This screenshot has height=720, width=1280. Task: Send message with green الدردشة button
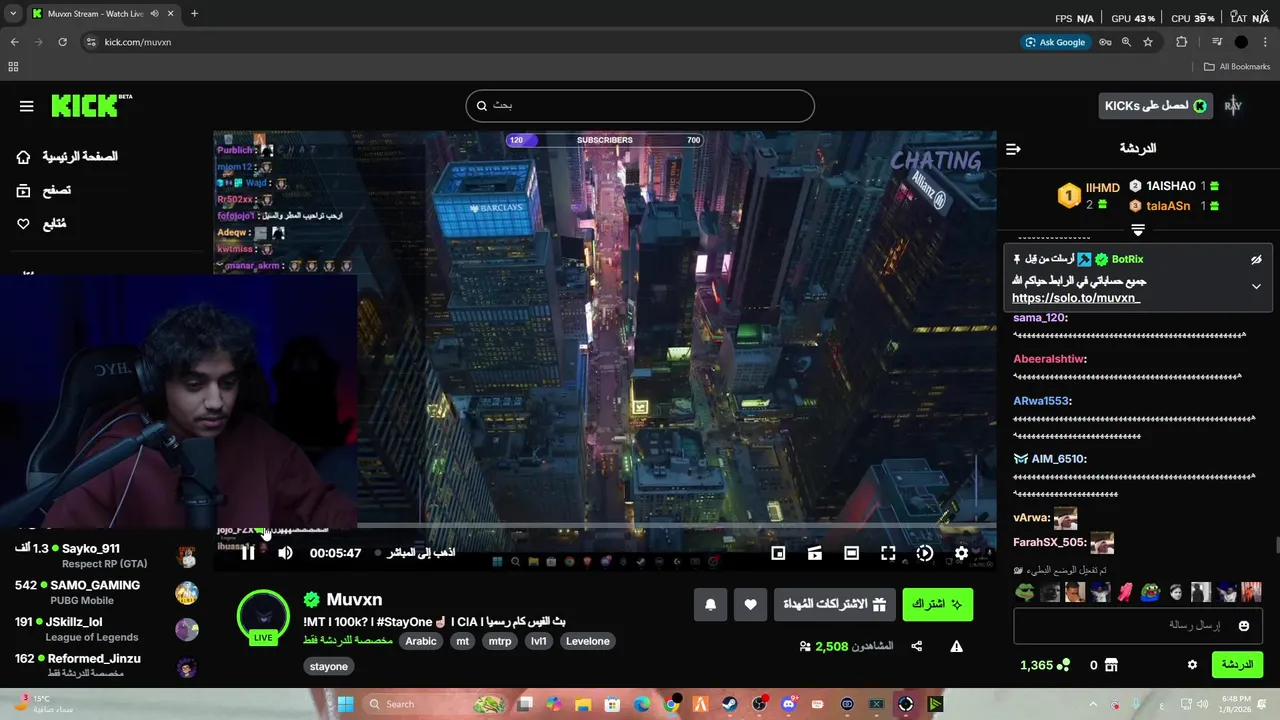coord(1237,664)
